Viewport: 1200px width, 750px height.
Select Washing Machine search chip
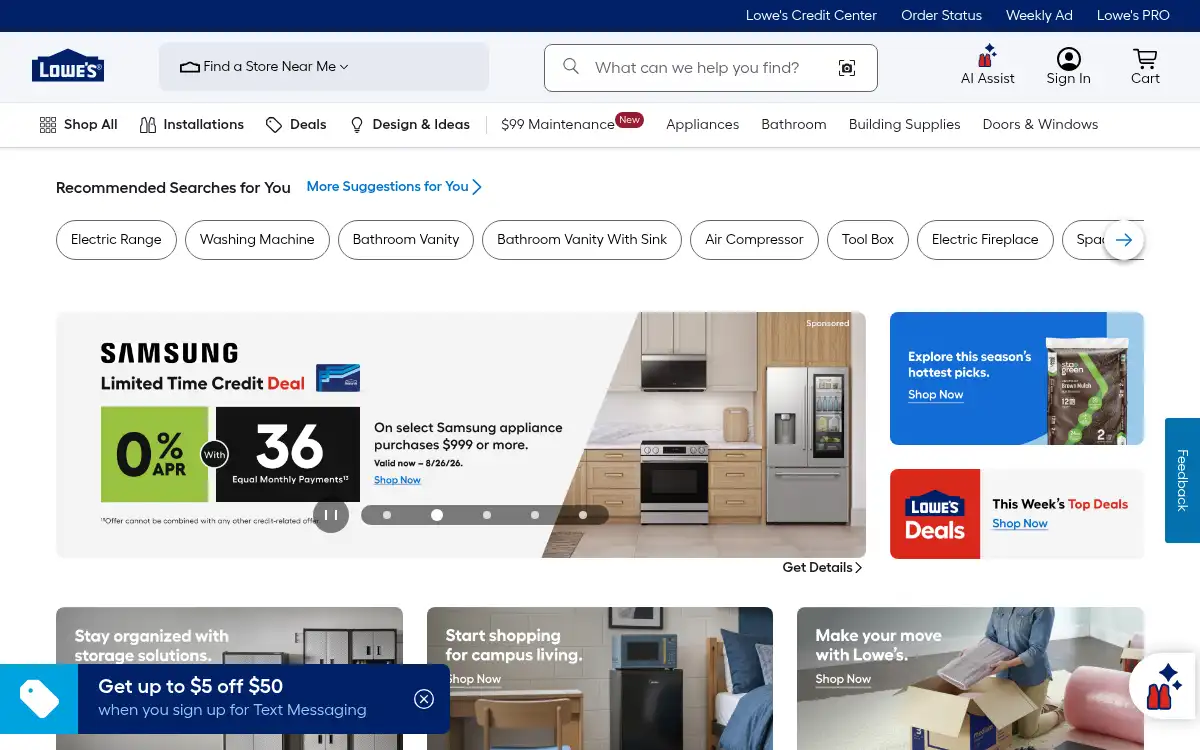257,240
